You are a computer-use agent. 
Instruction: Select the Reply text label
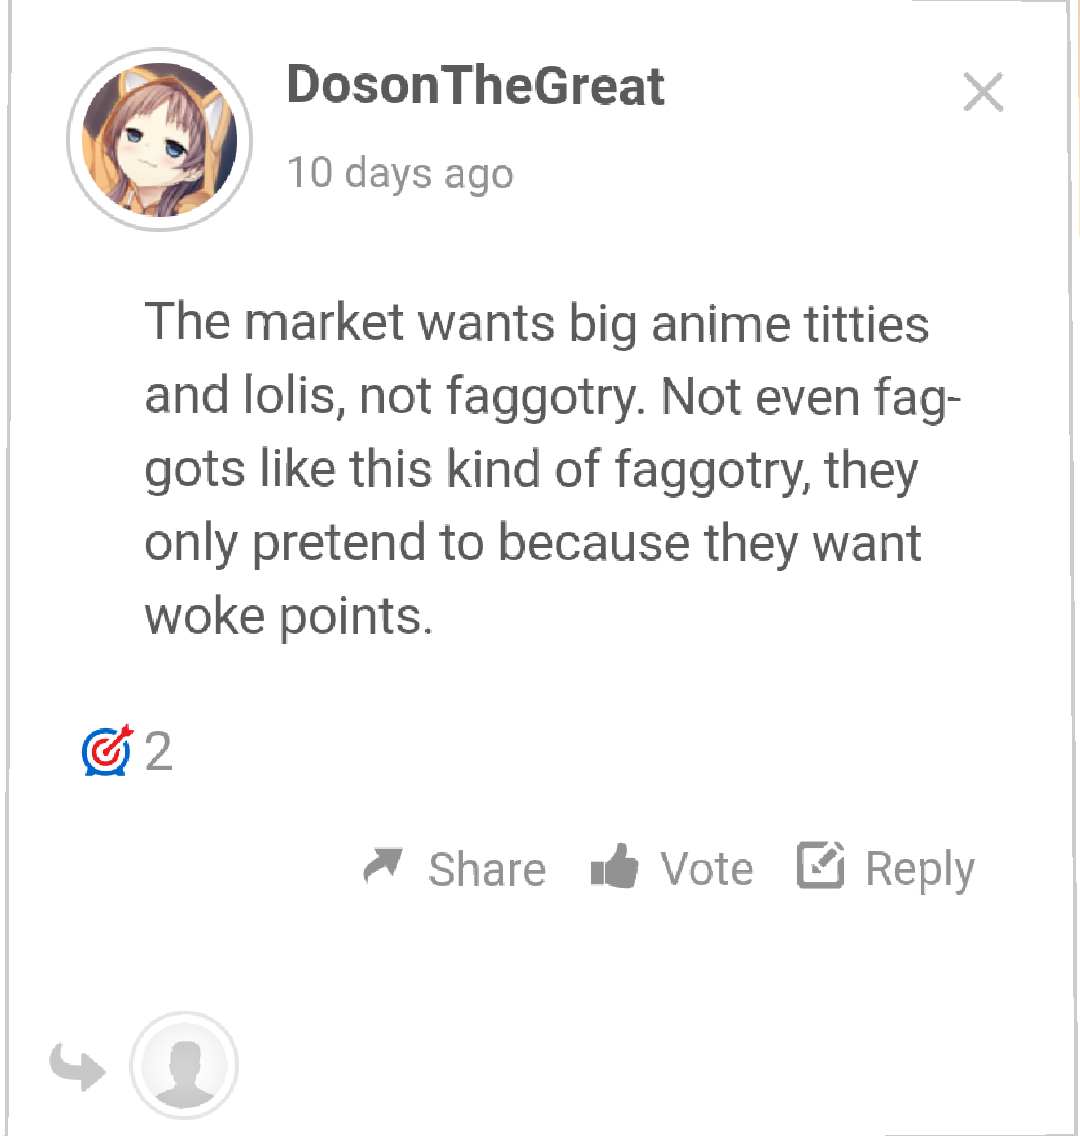(x=920, y=870)
